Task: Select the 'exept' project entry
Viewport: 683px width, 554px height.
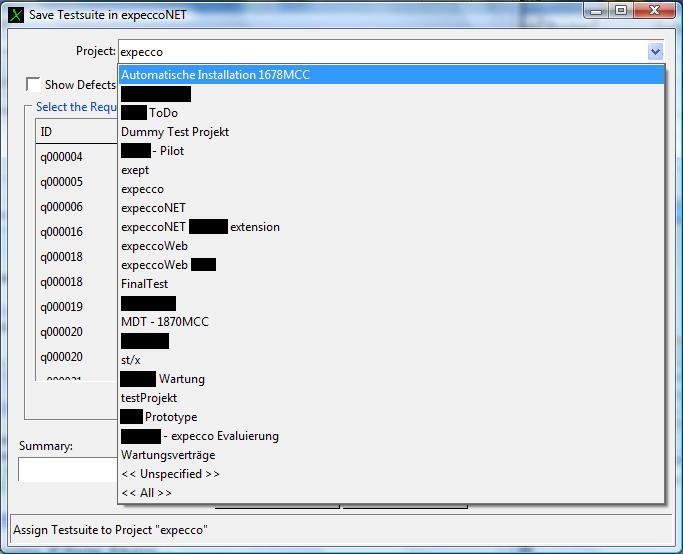Action: point(135,170)
